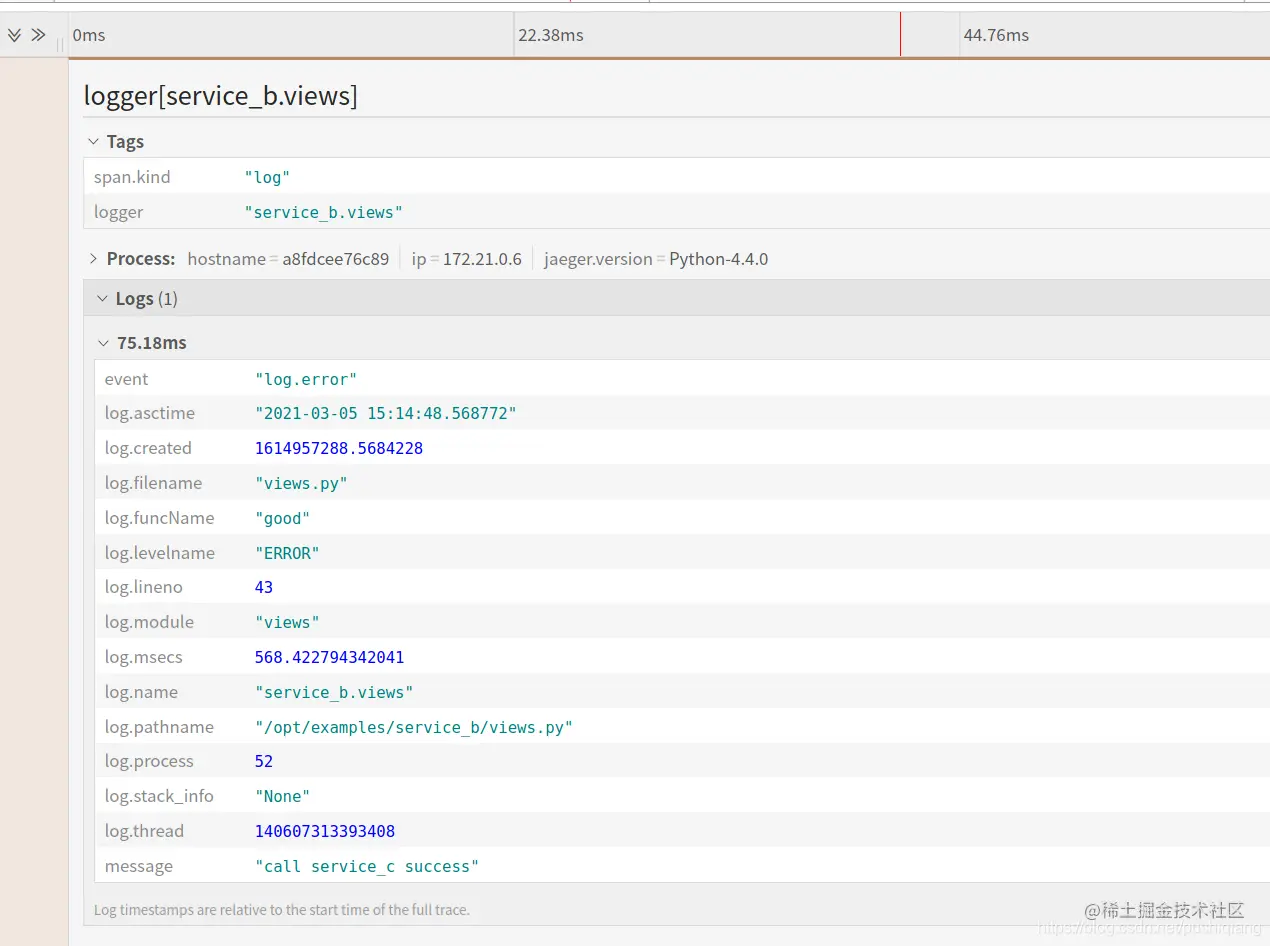Image resolution: width=1270 pixels, height=946 pixels.
Task: Collapse the Logs (1) section
Action: tap(102, 299)
